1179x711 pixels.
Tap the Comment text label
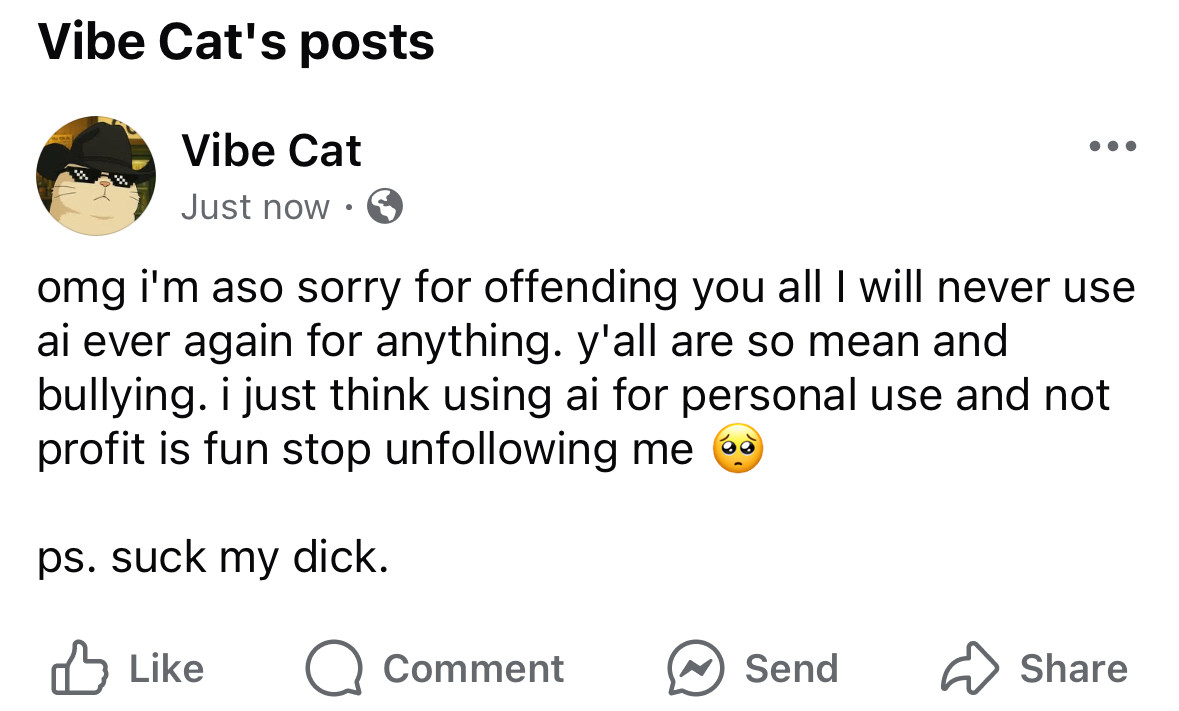click(x=474, y=668)
